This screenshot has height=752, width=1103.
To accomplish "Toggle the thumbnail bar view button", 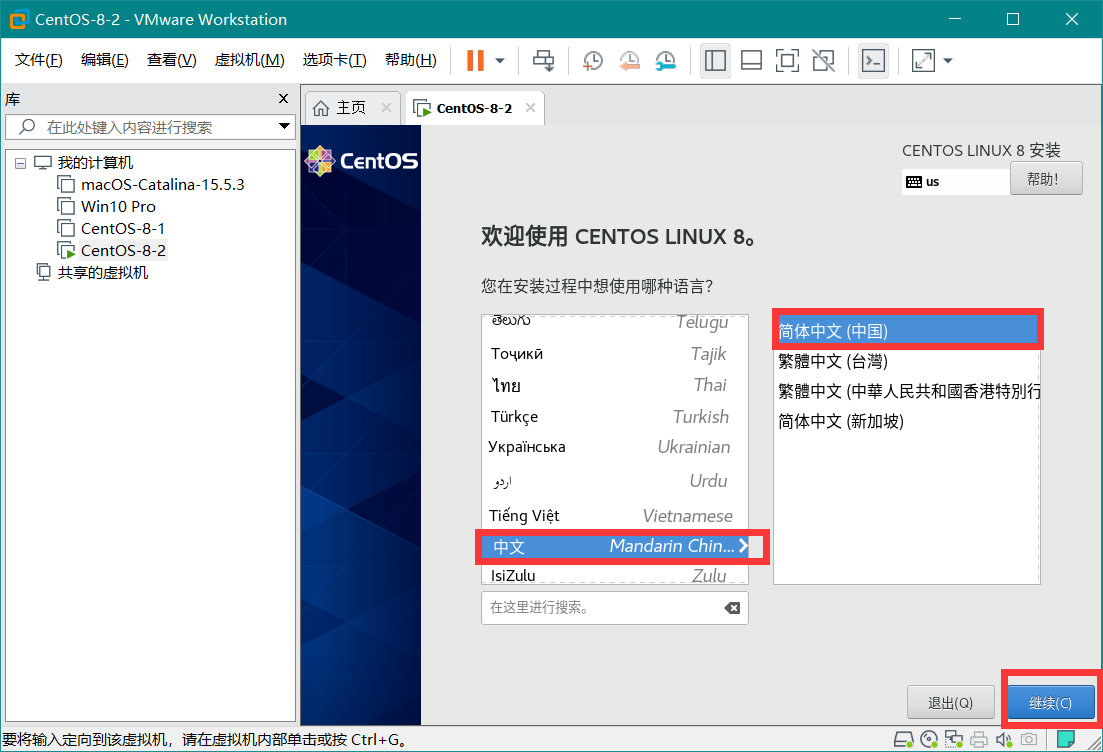I will tap(751, 61).
